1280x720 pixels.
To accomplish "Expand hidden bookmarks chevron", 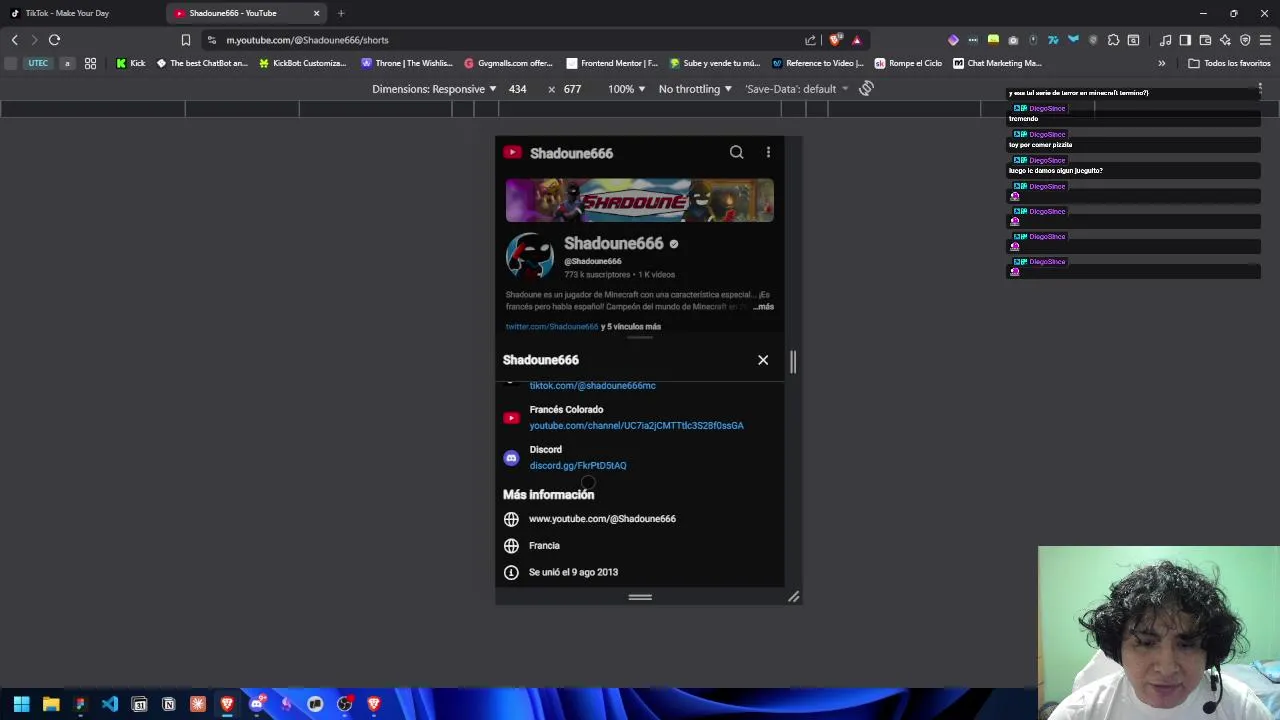I will point(1161,63).
